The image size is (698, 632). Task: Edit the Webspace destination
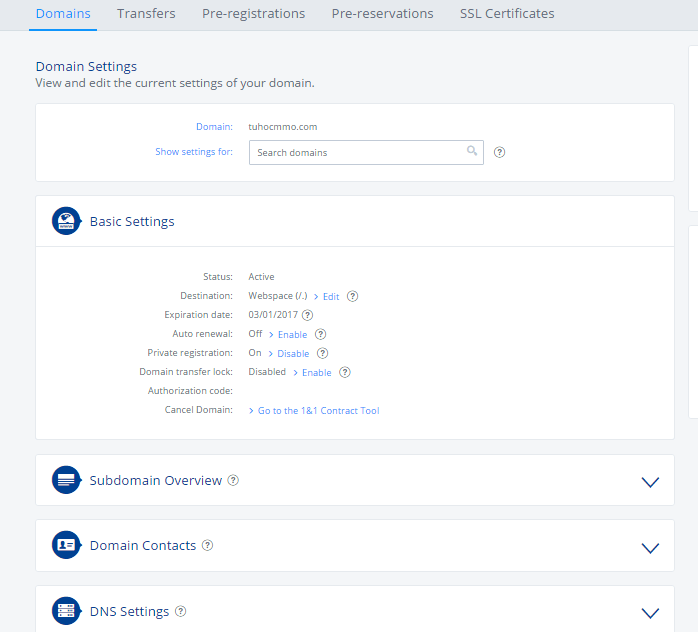[x=330, y=297]
